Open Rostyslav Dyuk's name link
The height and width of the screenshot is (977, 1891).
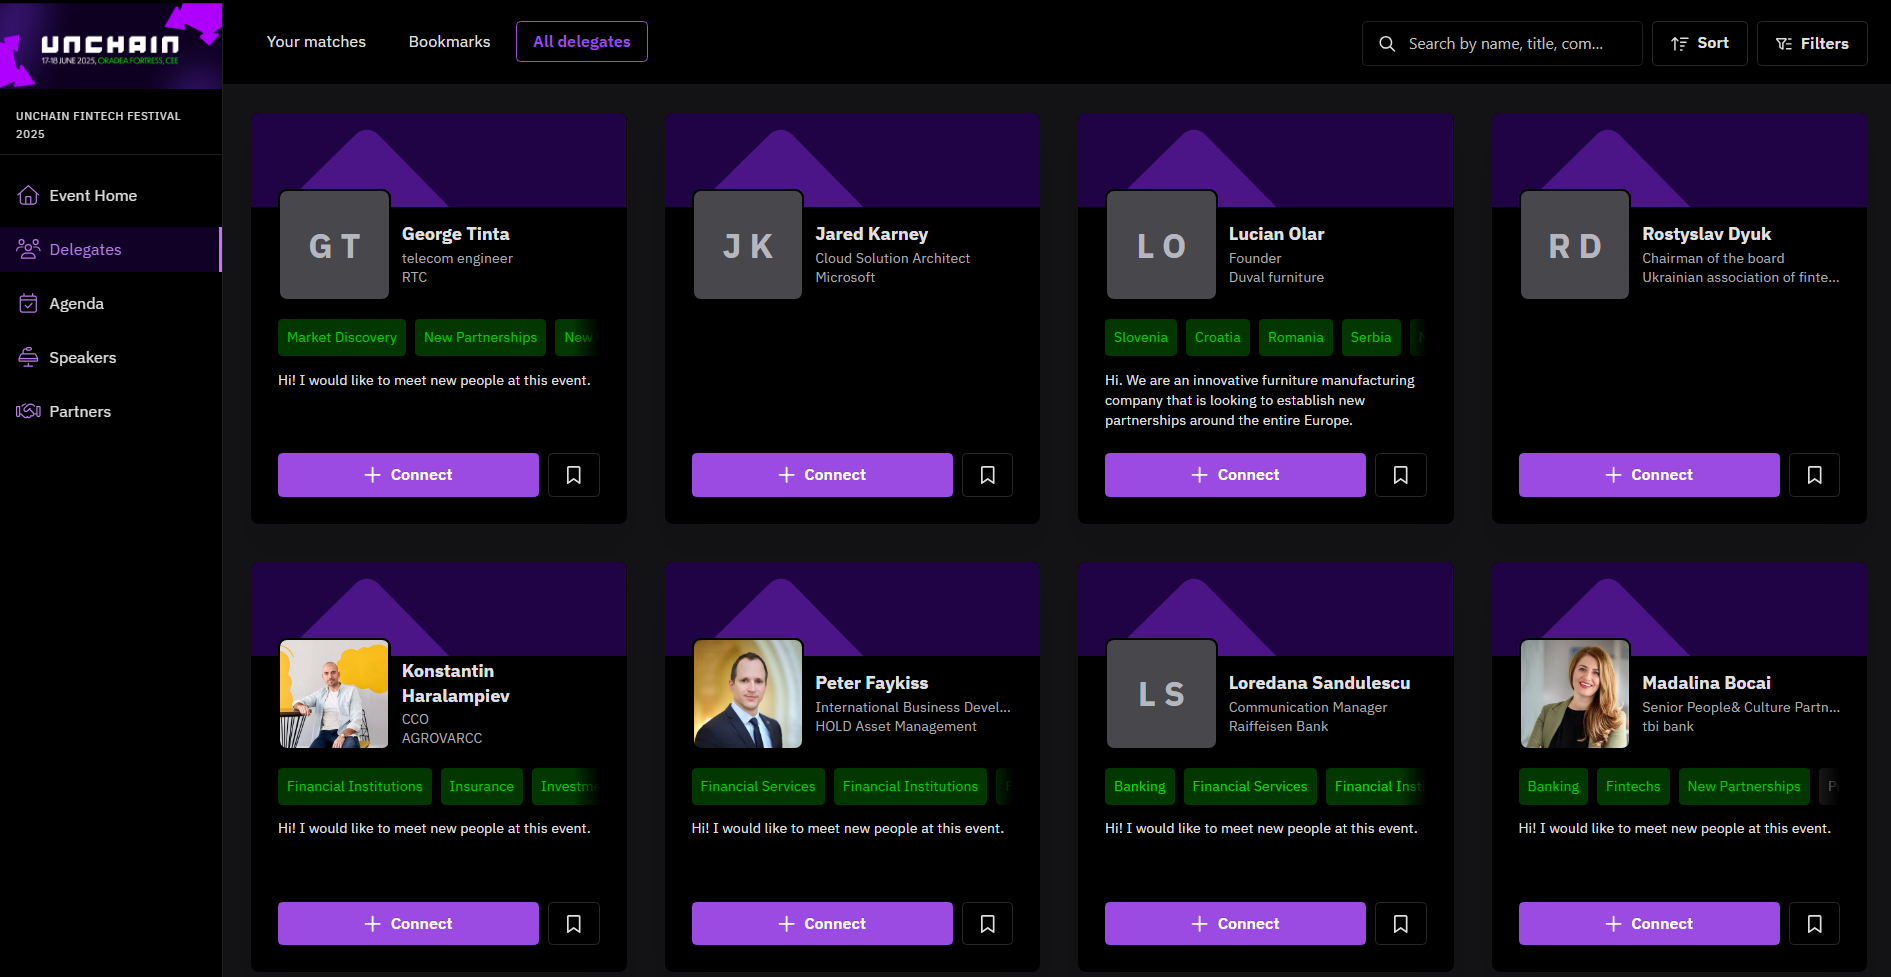click(x=1706, y=234)
